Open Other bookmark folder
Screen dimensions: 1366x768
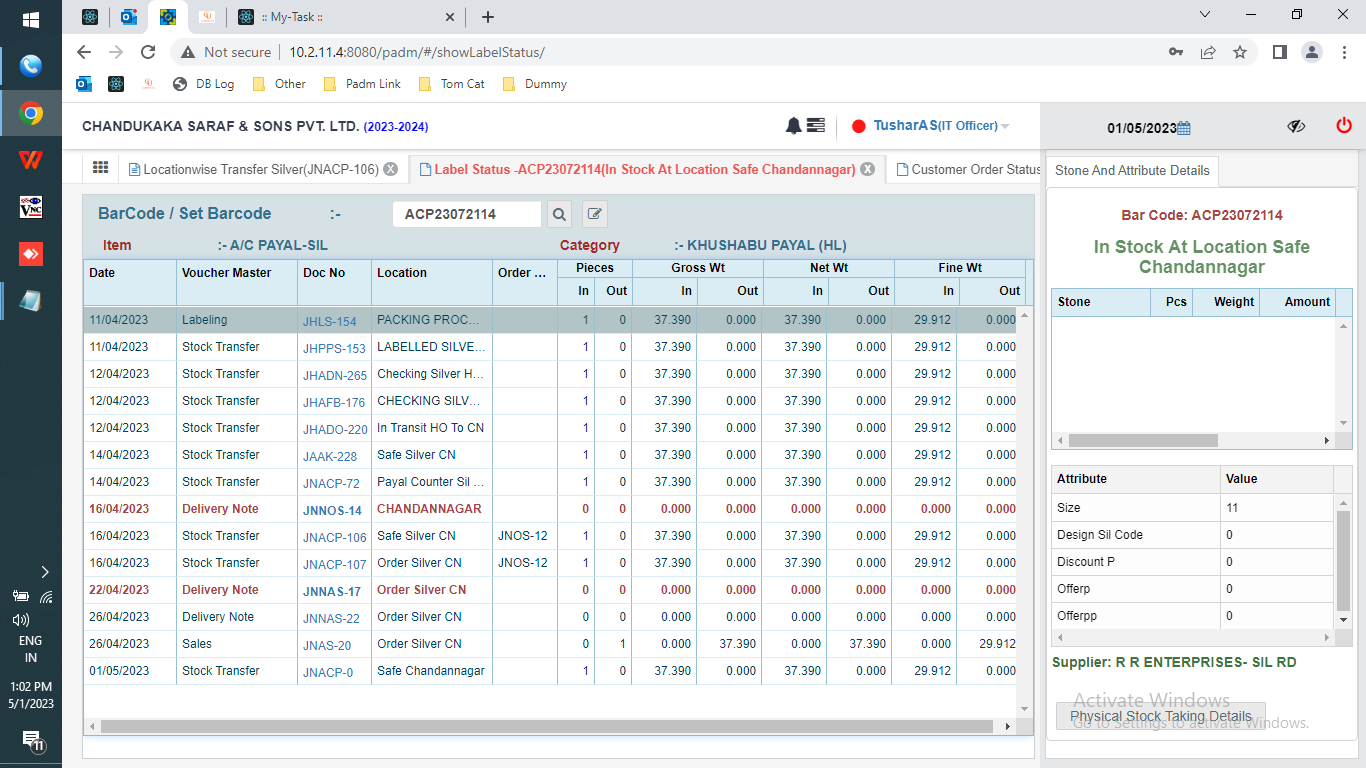(x=279, y=84)
